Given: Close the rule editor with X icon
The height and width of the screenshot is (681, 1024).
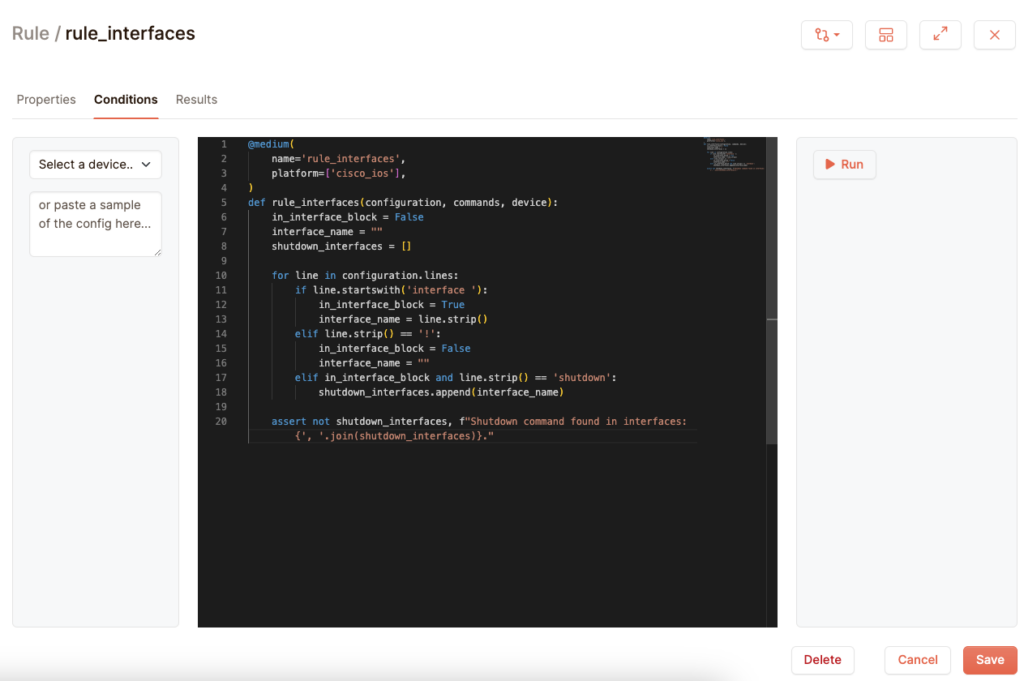Looking at the screenshot, I should tap(994, 35).
